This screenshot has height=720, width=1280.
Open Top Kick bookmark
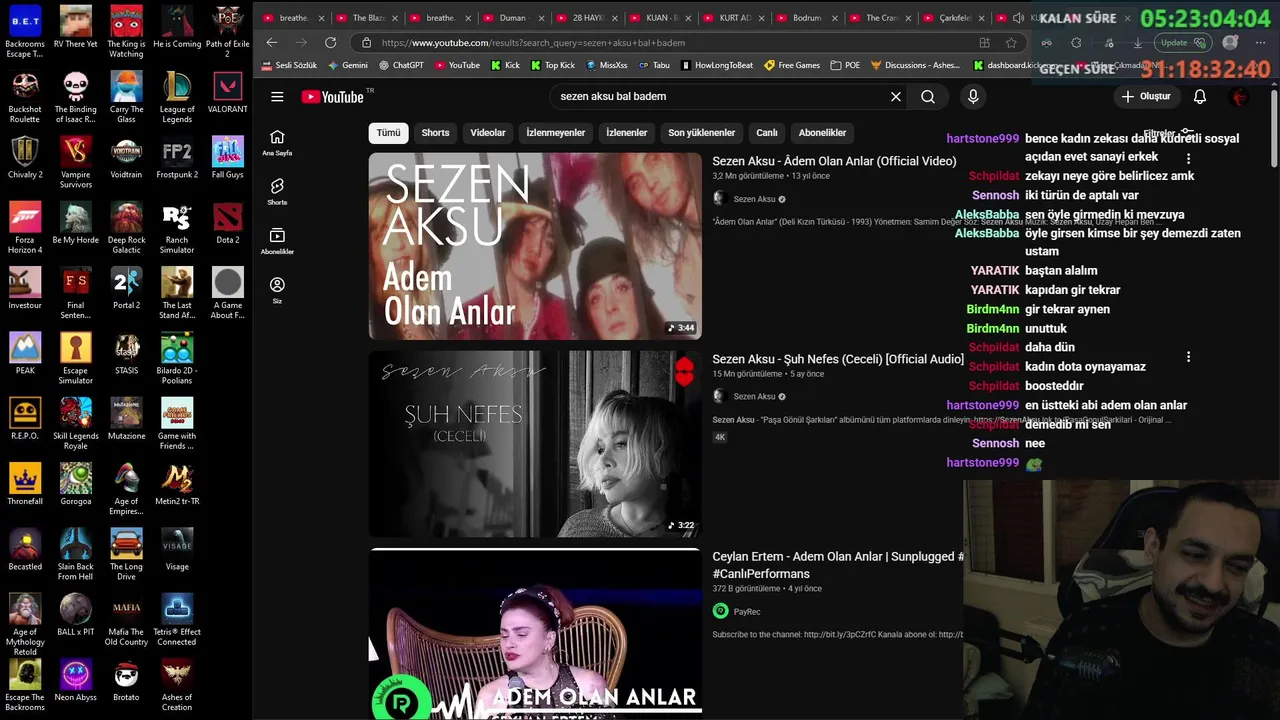[x=552, y=65]
